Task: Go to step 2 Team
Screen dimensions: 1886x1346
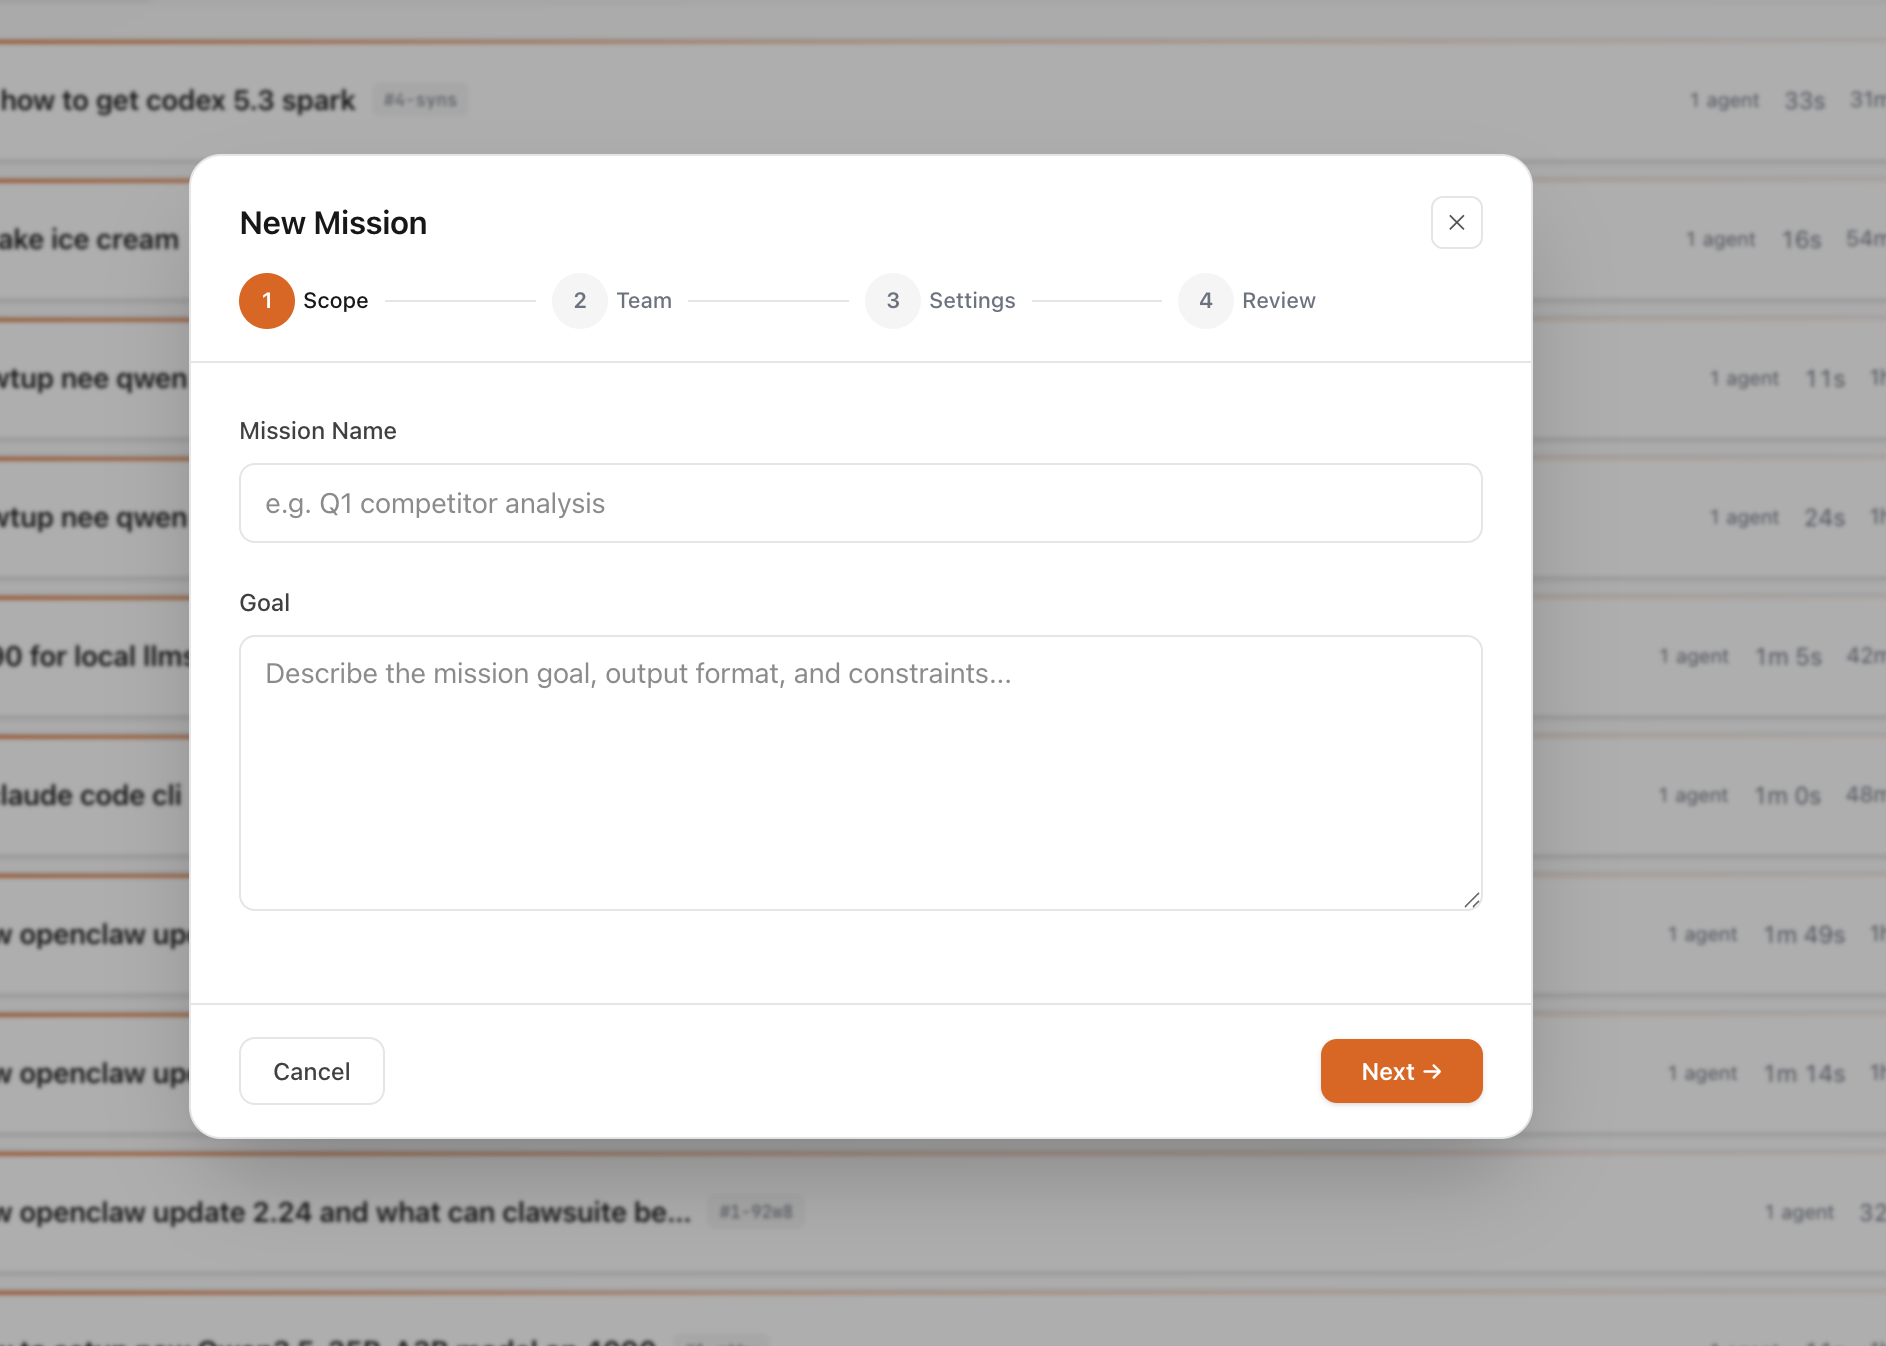Action: pos(612,301)
